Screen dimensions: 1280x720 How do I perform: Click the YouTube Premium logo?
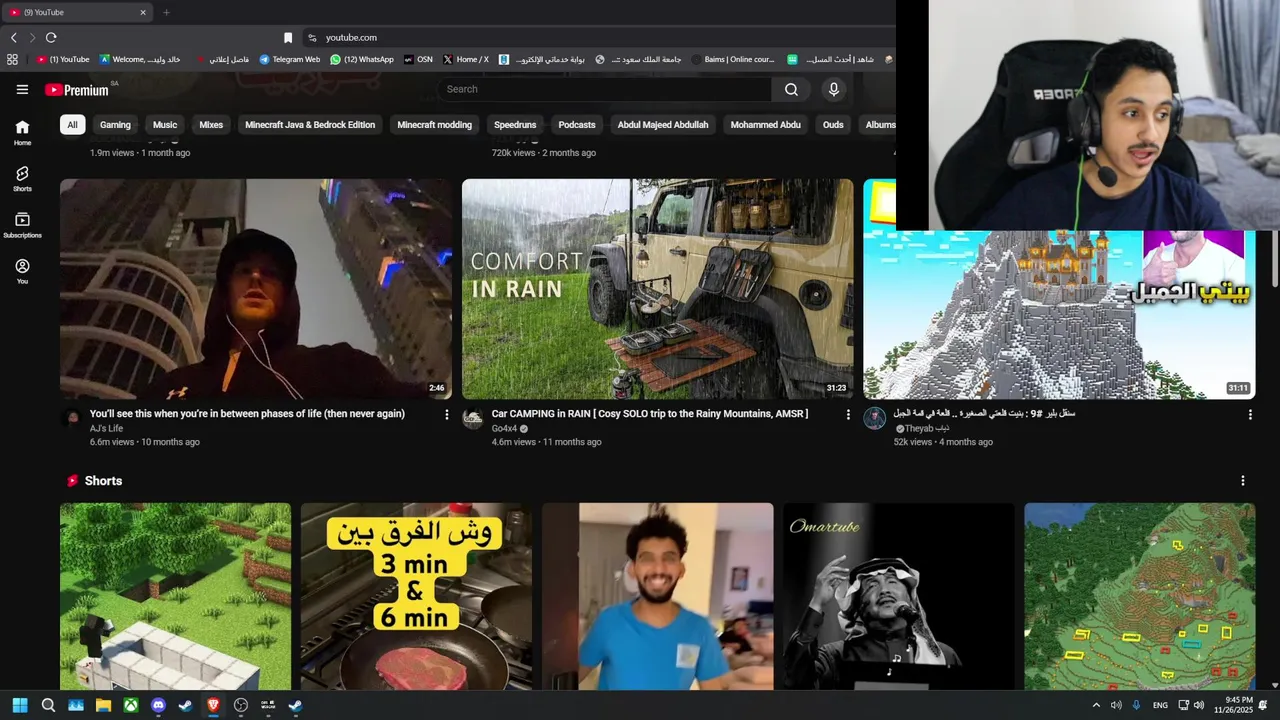(77, 90)
